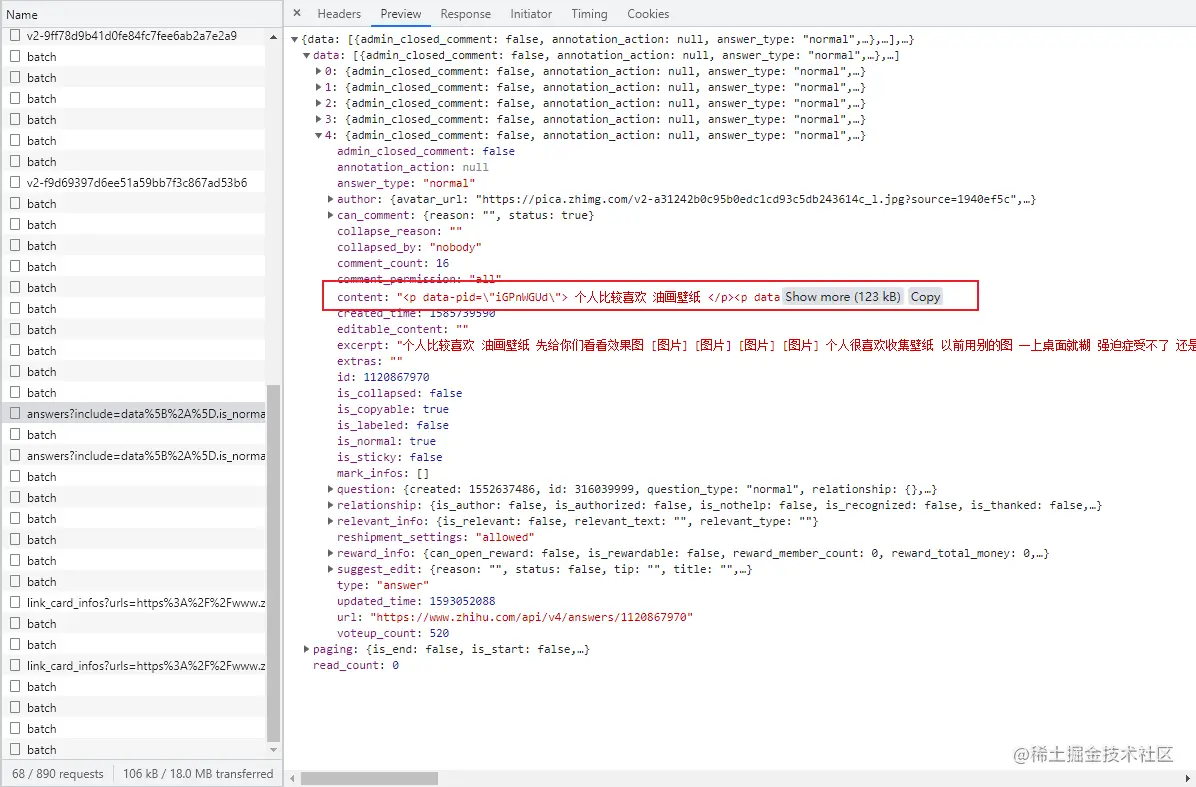Expand data item 3
This screenshot has height=787, width=1196.
click(x=319, y=119)
